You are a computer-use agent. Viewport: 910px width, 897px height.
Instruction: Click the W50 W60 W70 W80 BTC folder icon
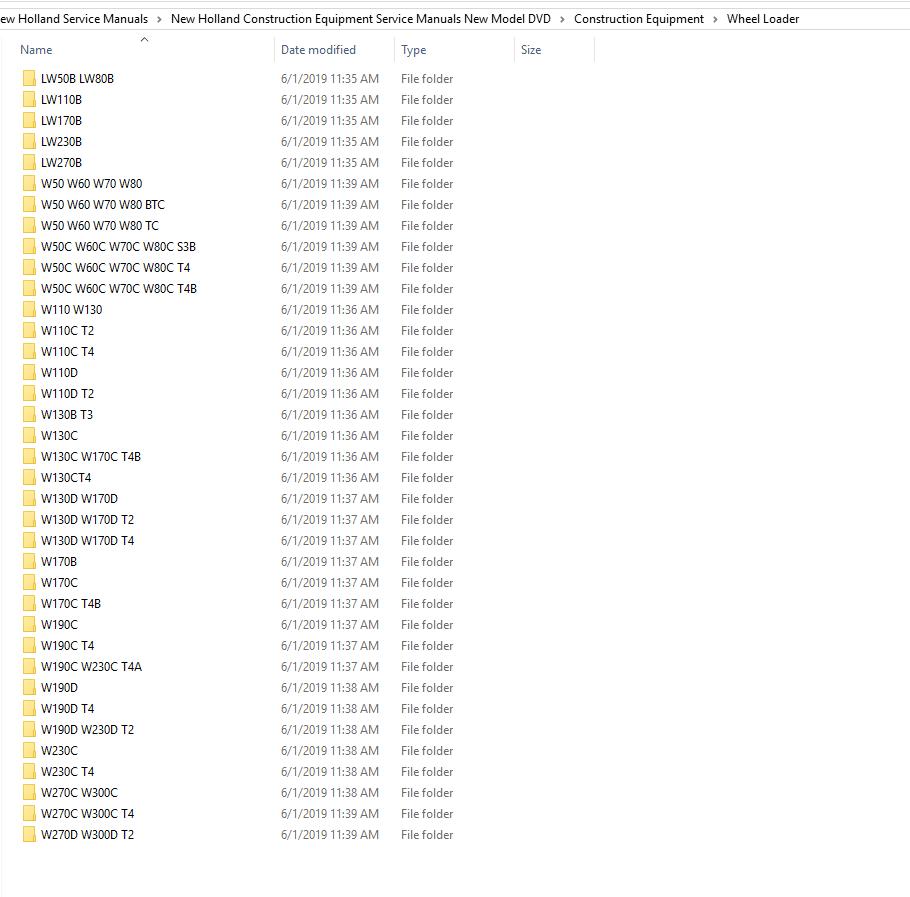click(x=29, y=204)
